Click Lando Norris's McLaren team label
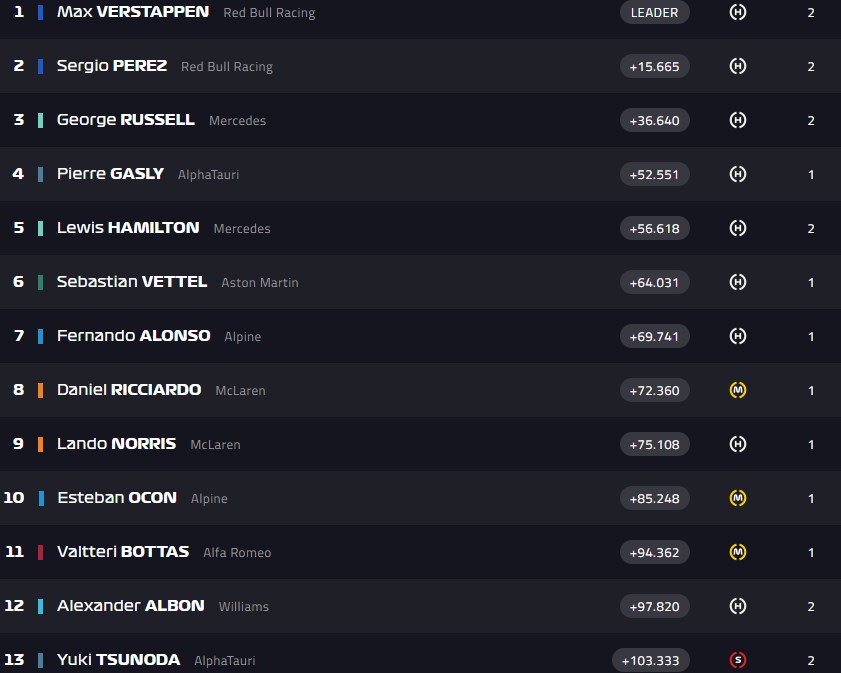 (215, 445)
